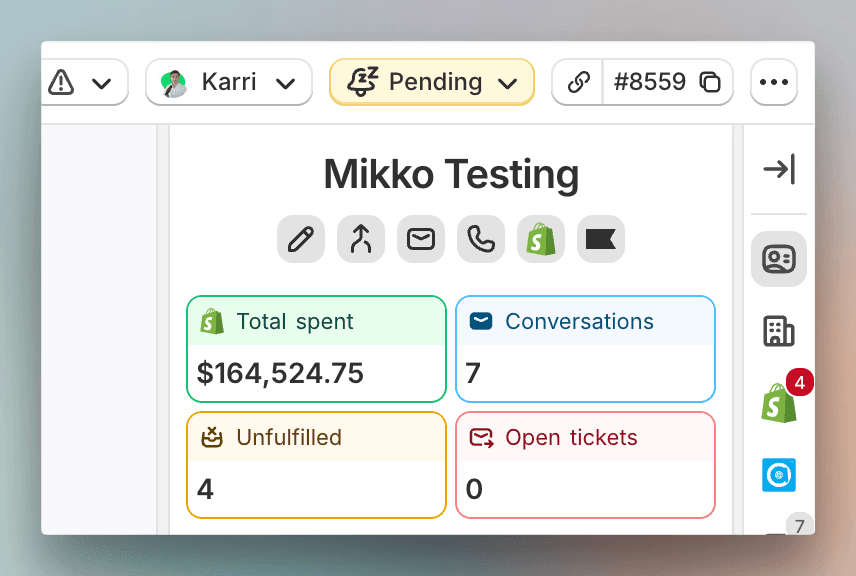The width and height of the screenshot is (856, 576).
Task: Open Shopify icon below Mikko Testing
Action: (x=541, y=239)
